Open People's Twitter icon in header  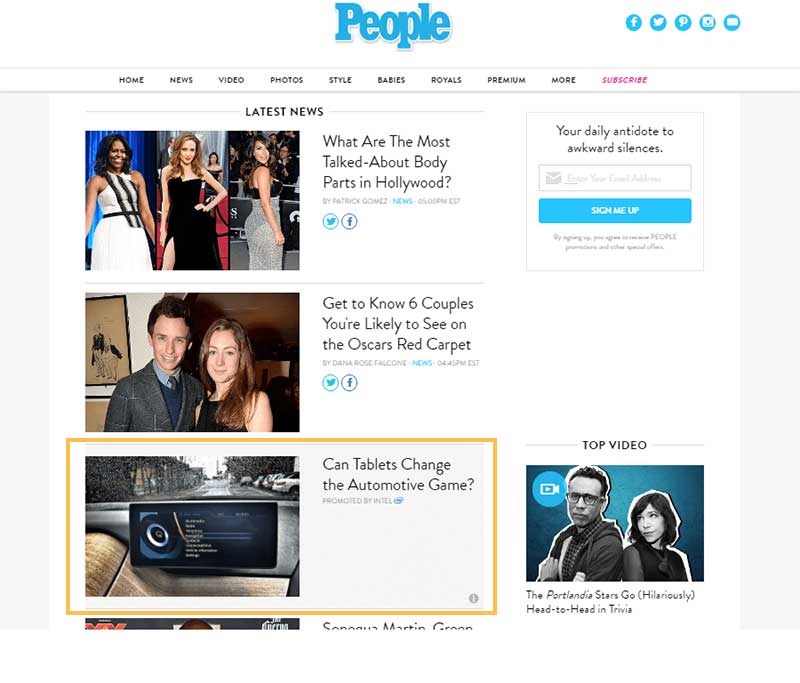click(x=658, y=22)
